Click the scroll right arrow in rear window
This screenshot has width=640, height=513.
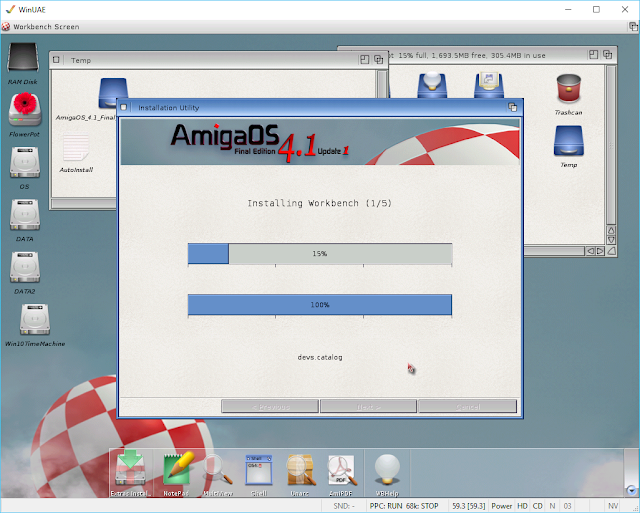click(x=600, y=251)
